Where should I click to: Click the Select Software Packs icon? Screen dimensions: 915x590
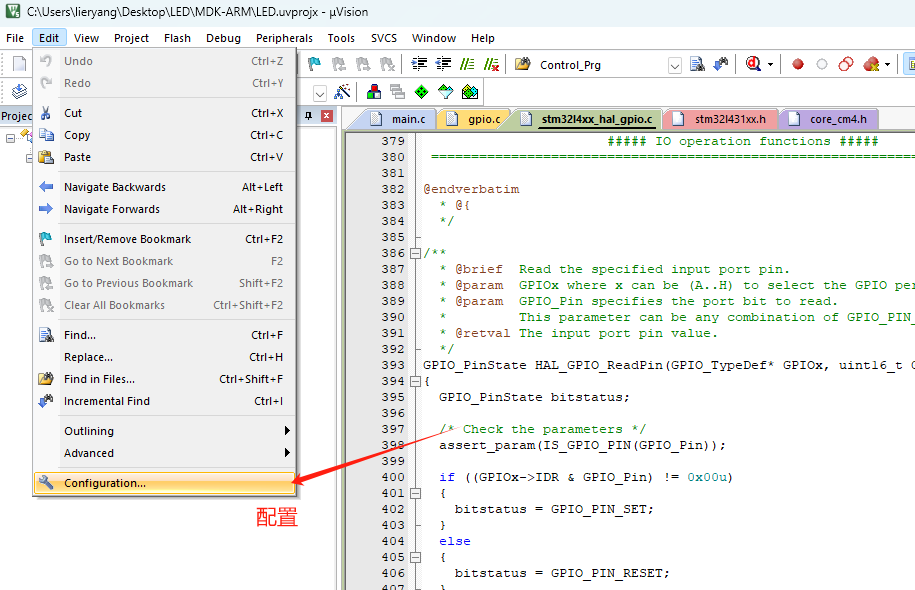445,92
